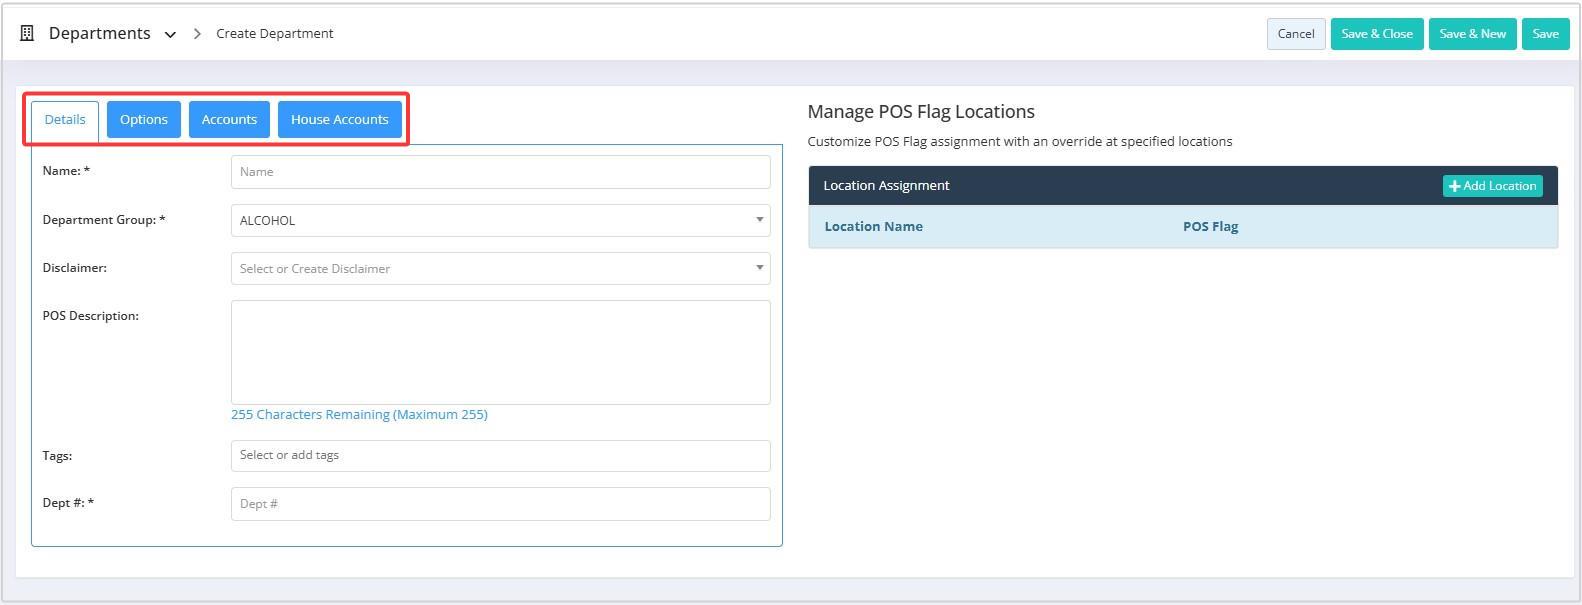The width and height of the screenshot is (1582, 605).
Task: Click the Save button
Action: (x=1546, y=33)
